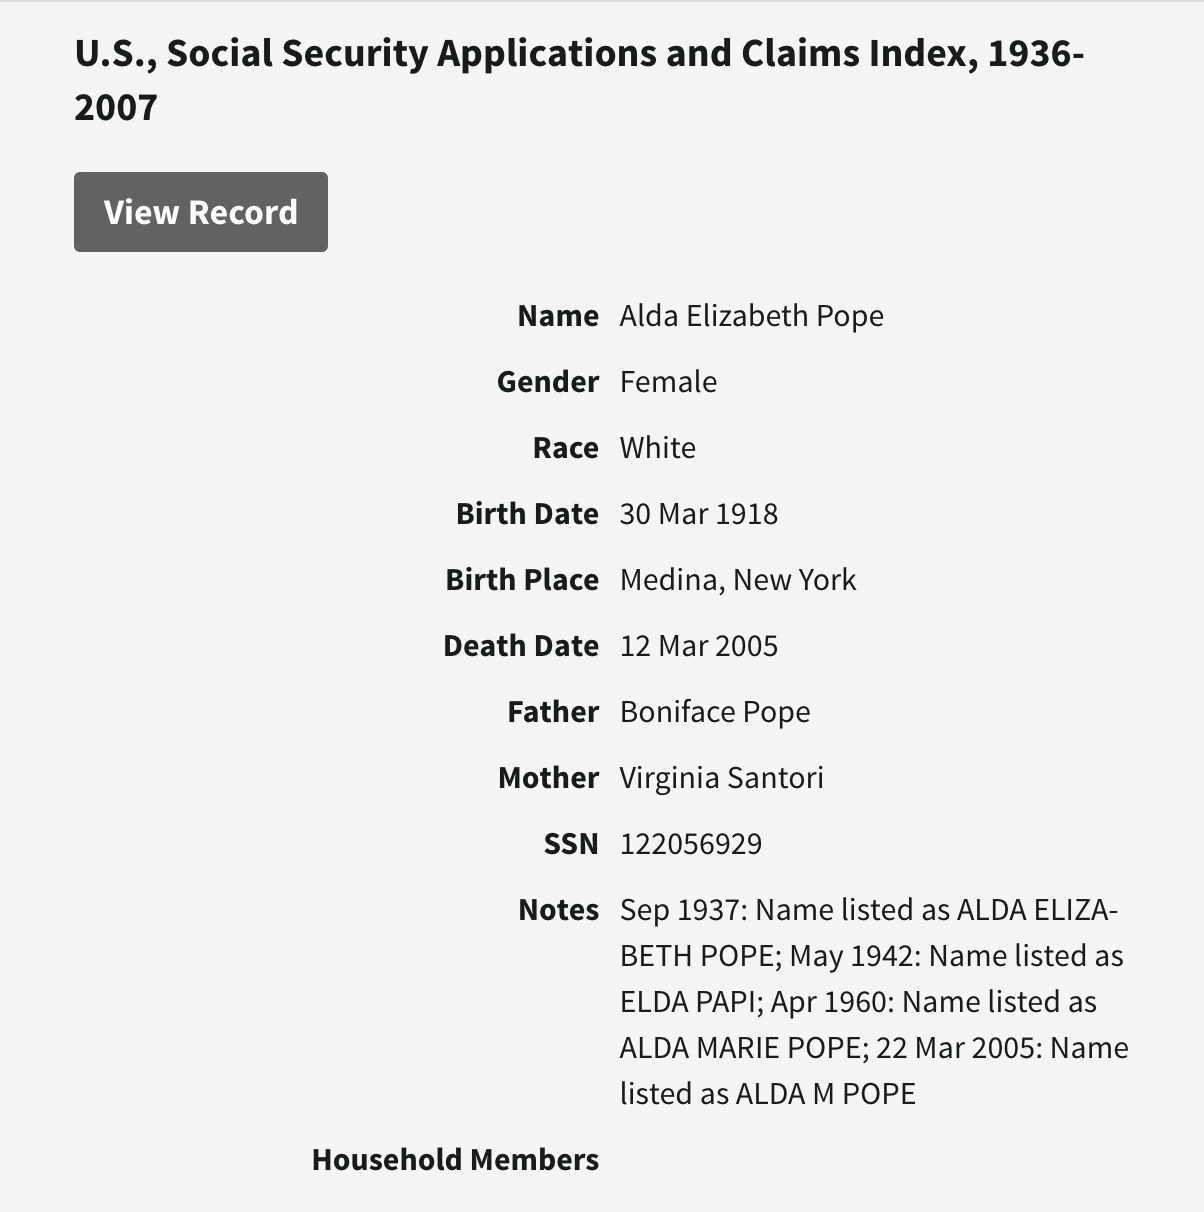The width and height of the screenshot is (1204, 1212).
Task: Click the SSN field label
Action: [x=571, y=844]
